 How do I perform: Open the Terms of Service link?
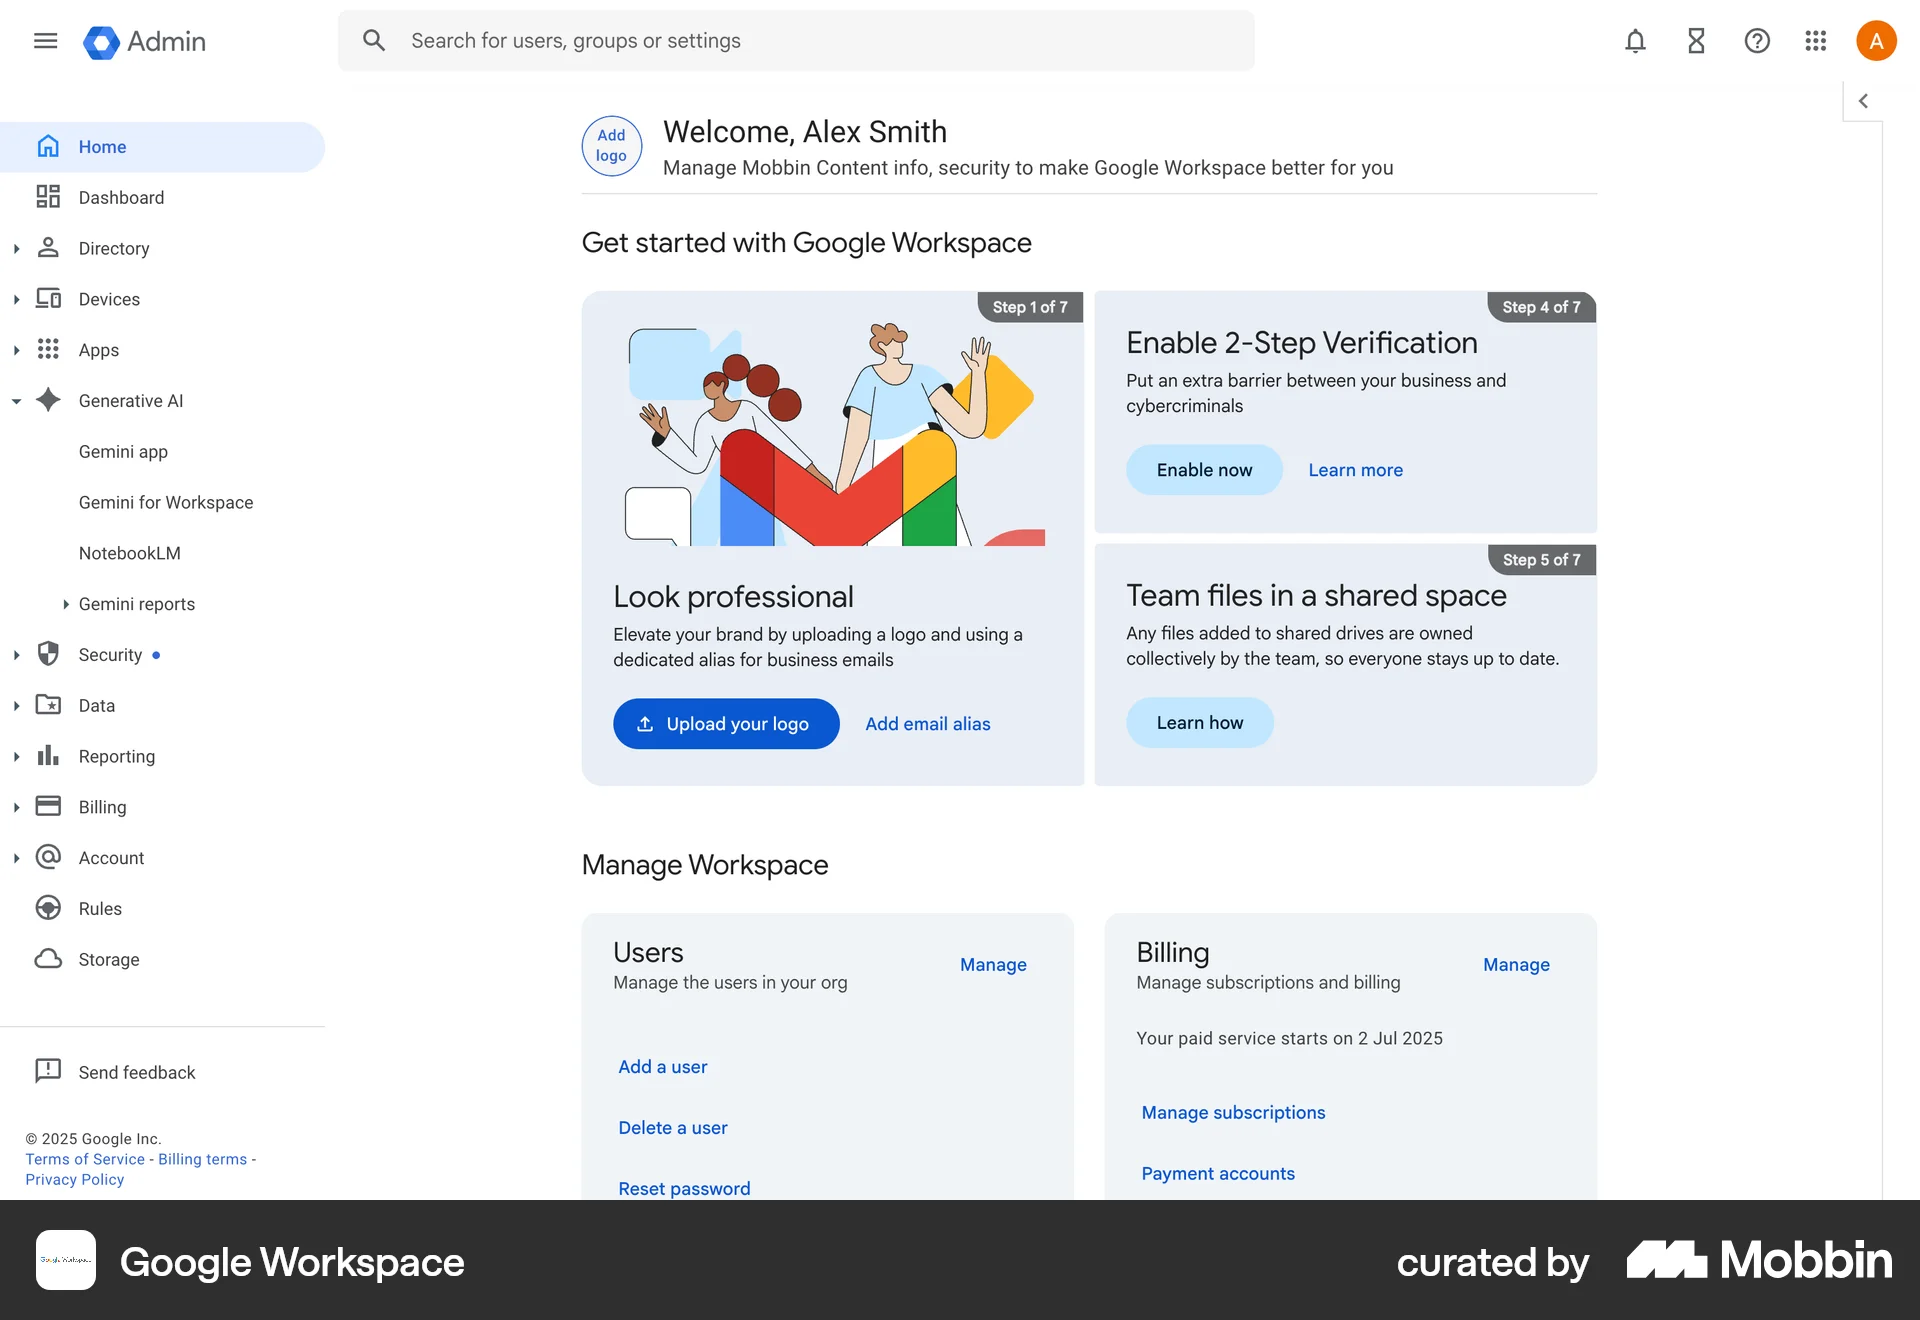tap(84, 1158)
